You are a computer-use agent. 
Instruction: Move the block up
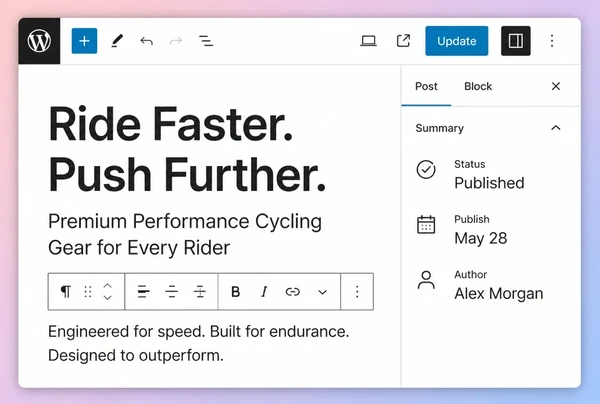pos(108,286)
